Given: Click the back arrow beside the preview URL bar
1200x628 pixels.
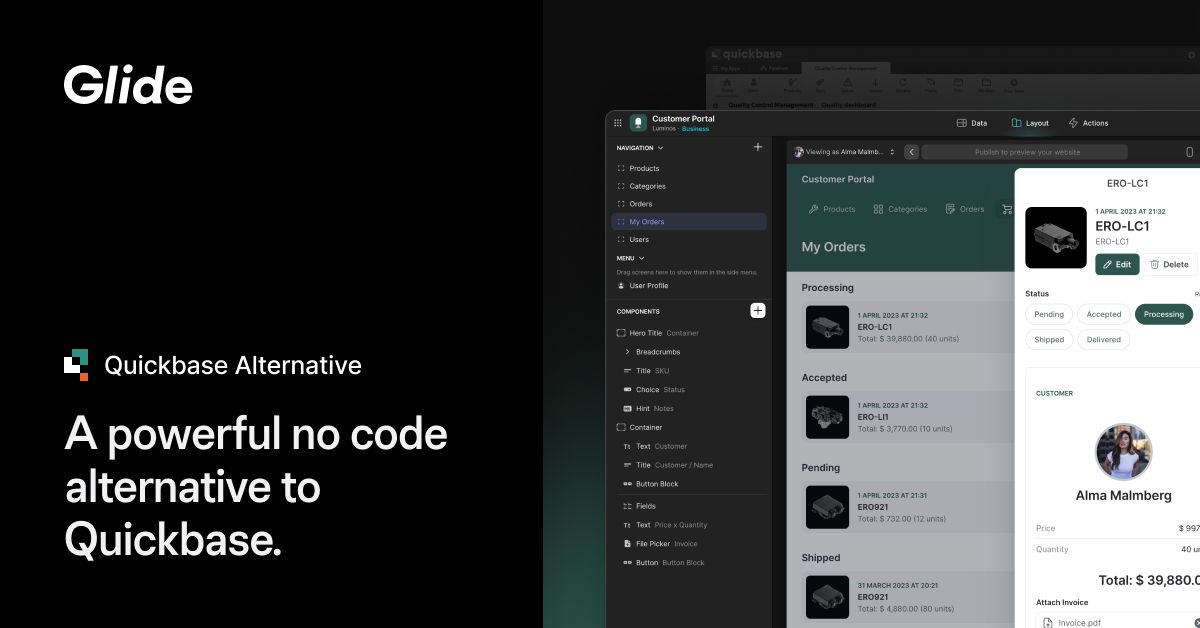Looking at the screenshot, I should pyautogui.click(x=911, y=152).
